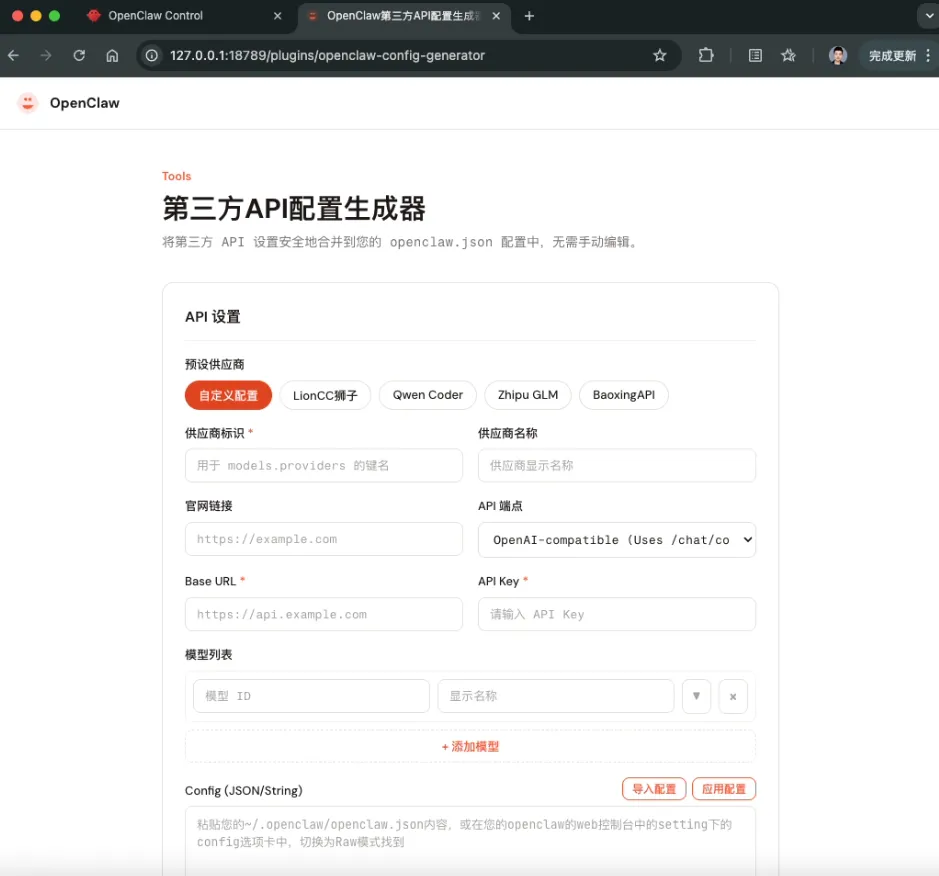Click the Config (JSON/String) label
The height and width of the screenshot is (876, 939).
tap(243, 790)
